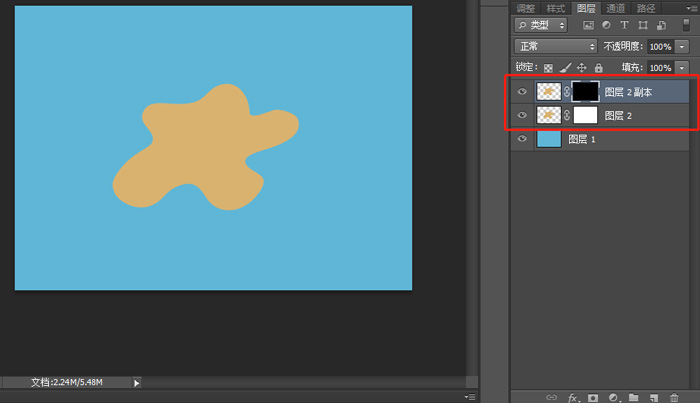Click the create new layer icon
Image resolution: width=700 pixels, height=403 pixels.
click(x=652, y=397)
